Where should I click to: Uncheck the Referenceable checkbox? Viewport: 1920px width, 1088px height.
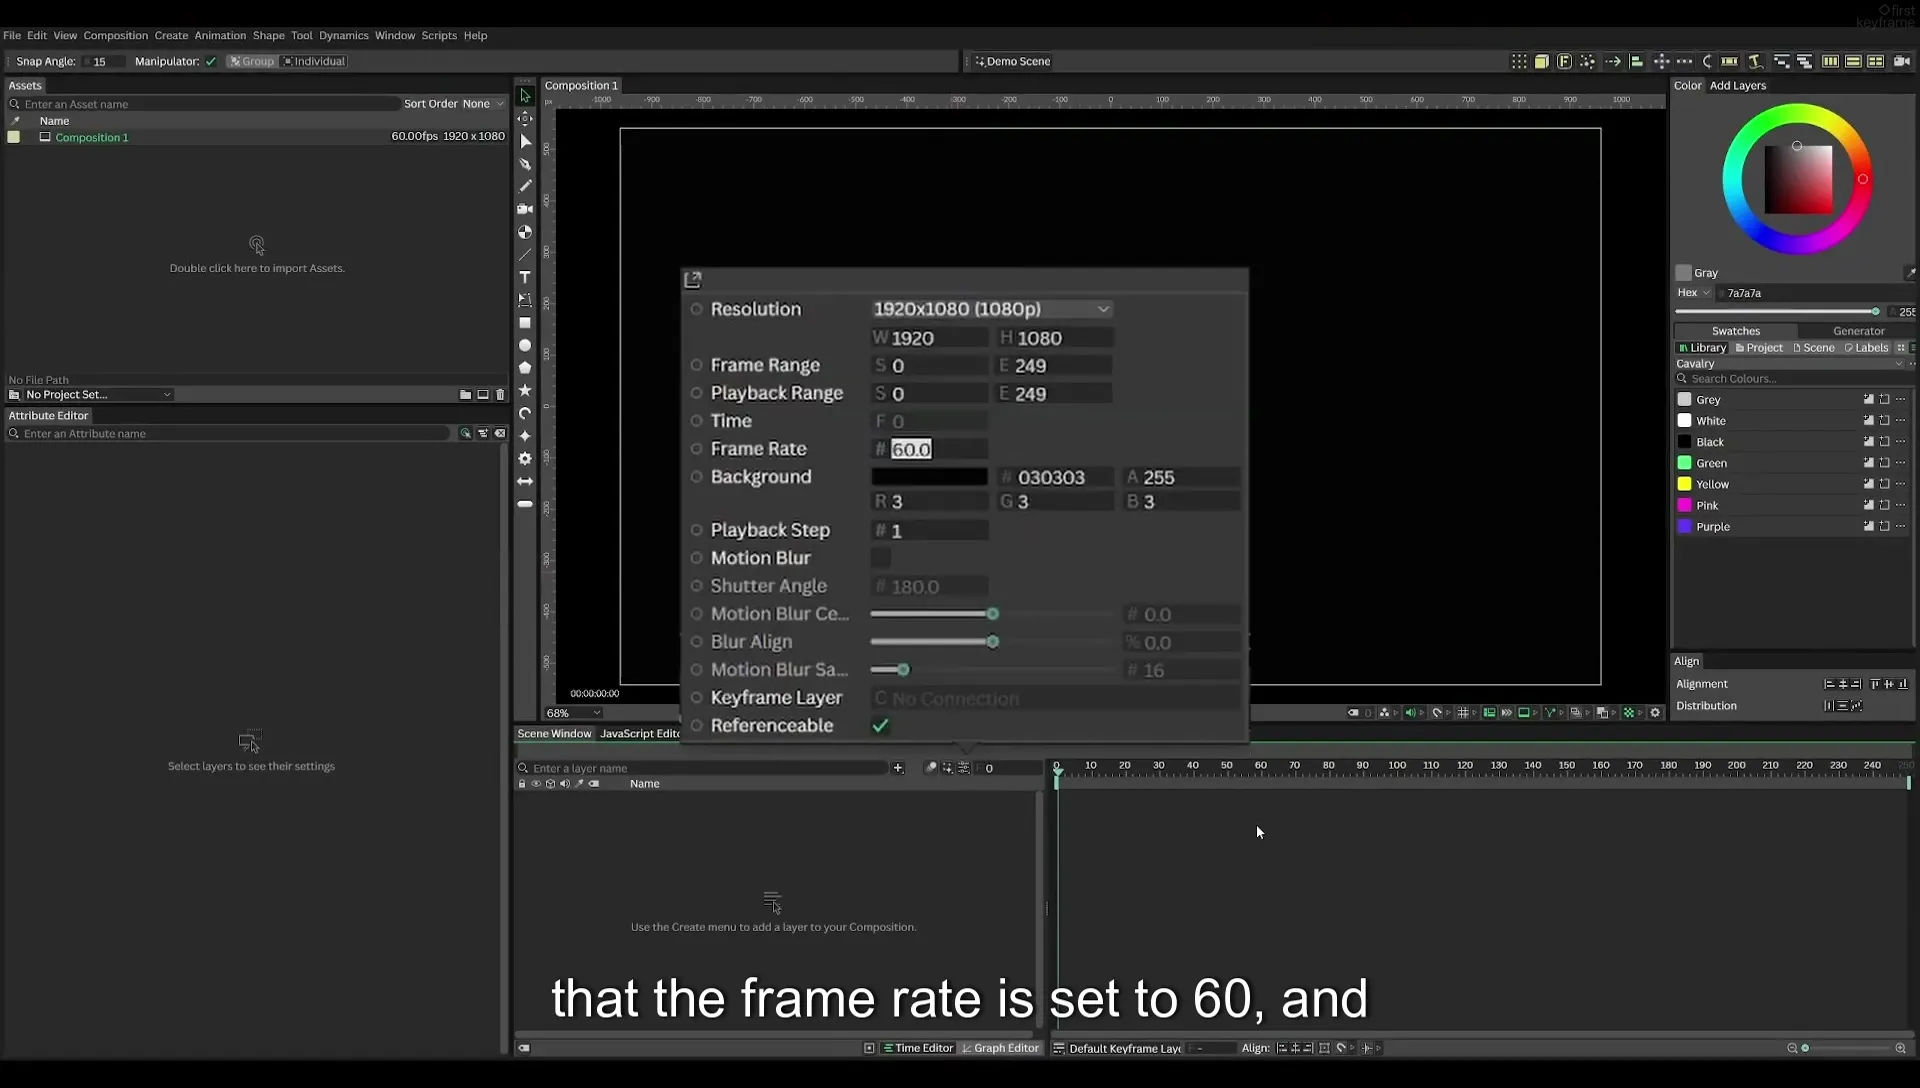pos(880,726)
